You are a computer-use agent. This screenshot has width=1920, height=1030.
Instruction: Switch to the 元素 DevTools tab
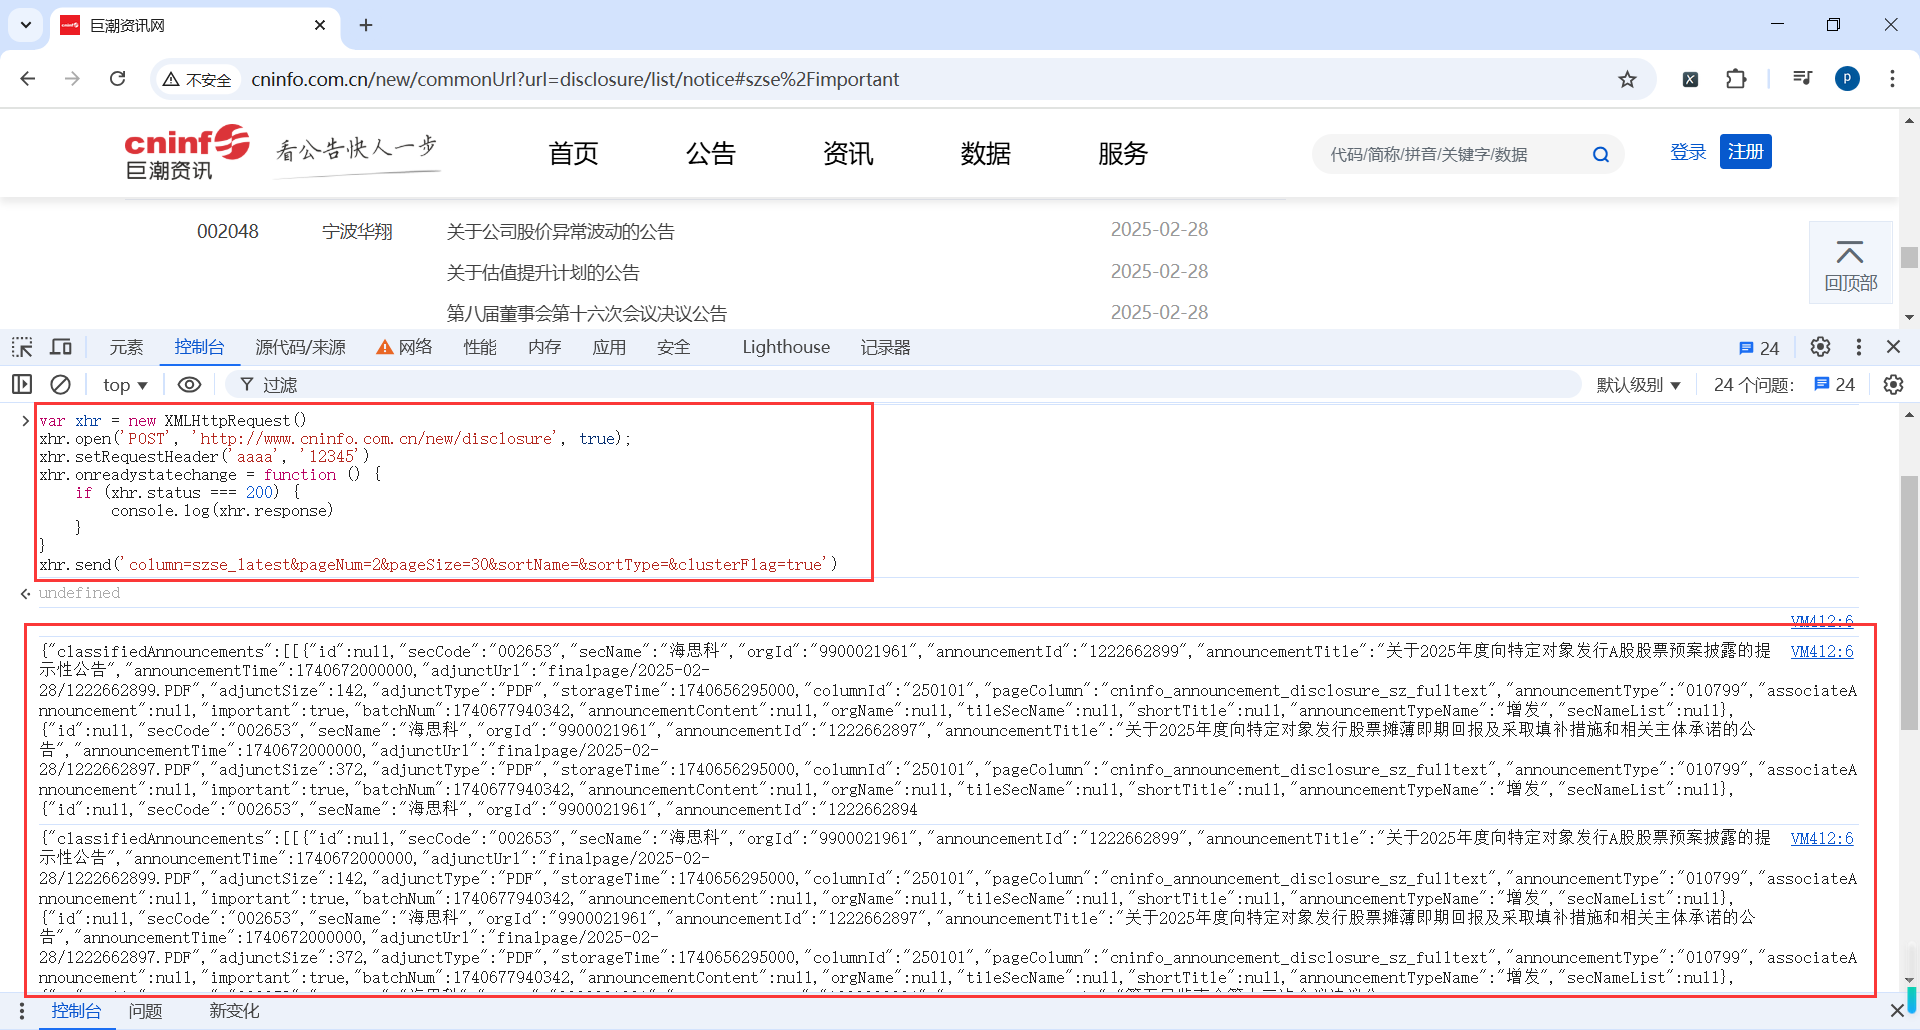126,347
